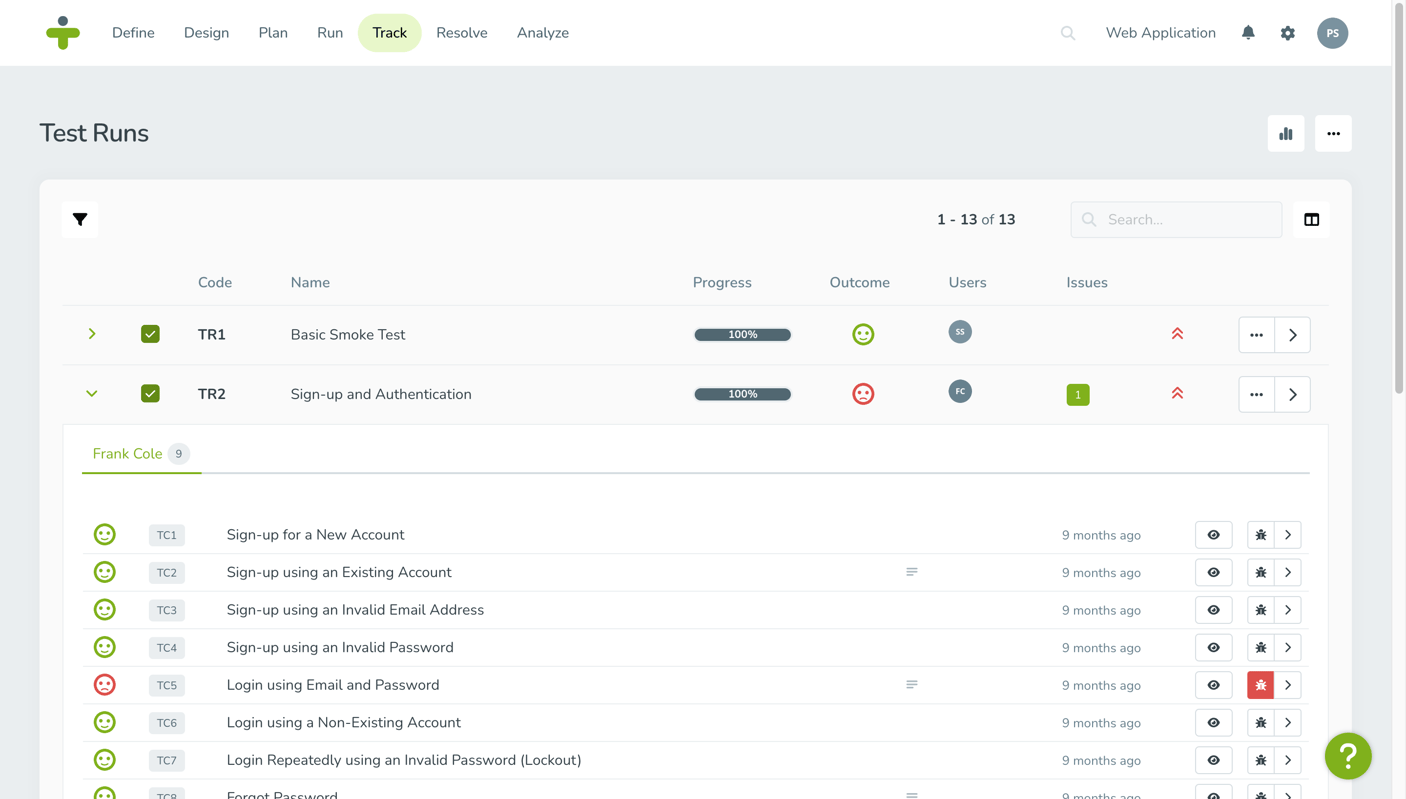Image resolution: width=1406 pixels, height=799 pixels.
Task: Expand the TR1 Basic Smoke Test row
Action: tap(91, 334)
